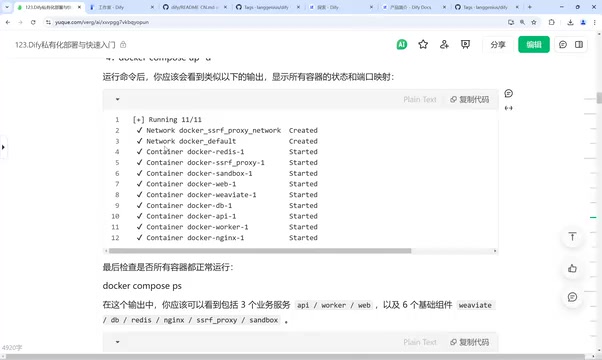
Task: Switch to the dify/README_CN.md tab
Action: tap(194, 7)
